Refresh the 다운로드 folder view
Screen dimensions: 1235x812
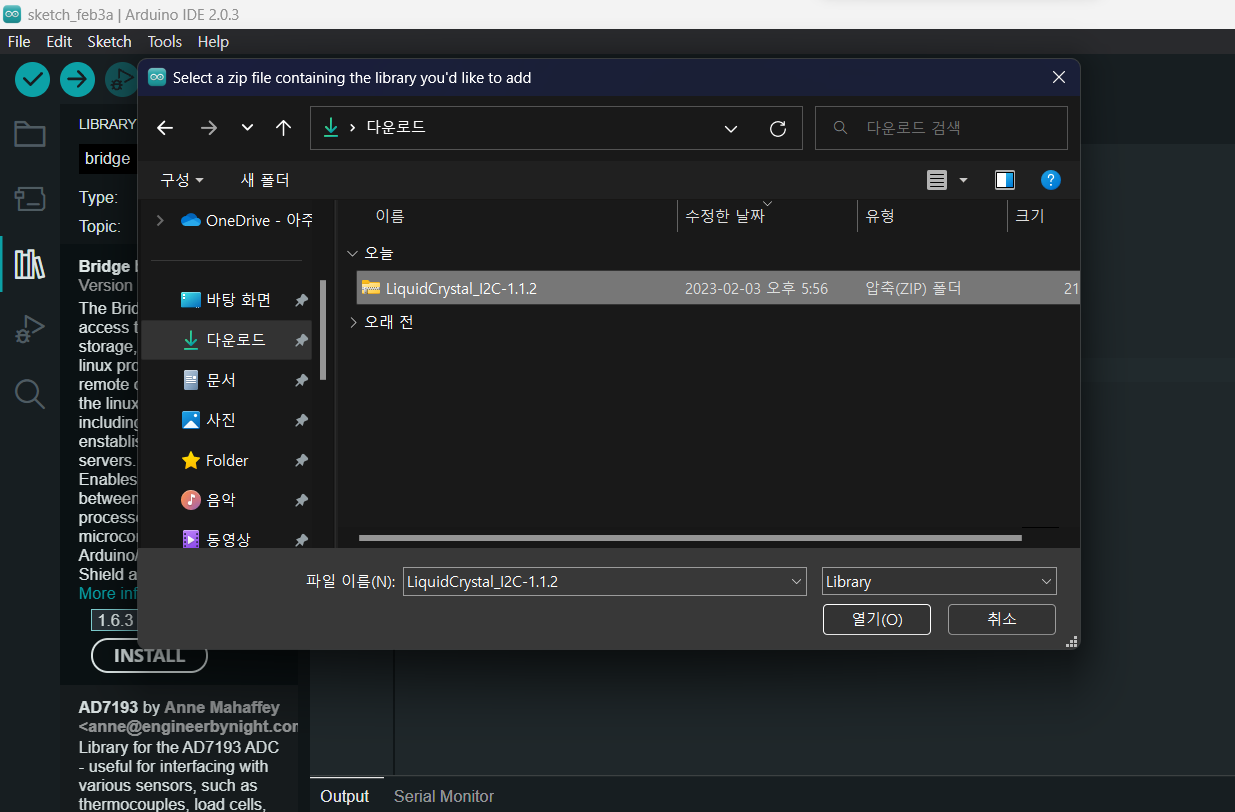tap(778, 128)
